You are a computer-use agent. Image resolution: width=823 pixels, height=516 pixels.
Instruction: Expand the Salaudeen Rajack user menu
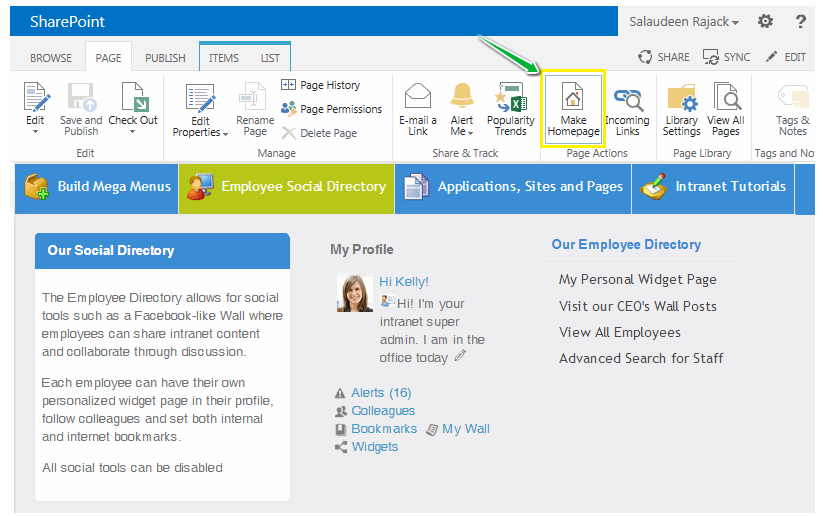click(684, 22)
